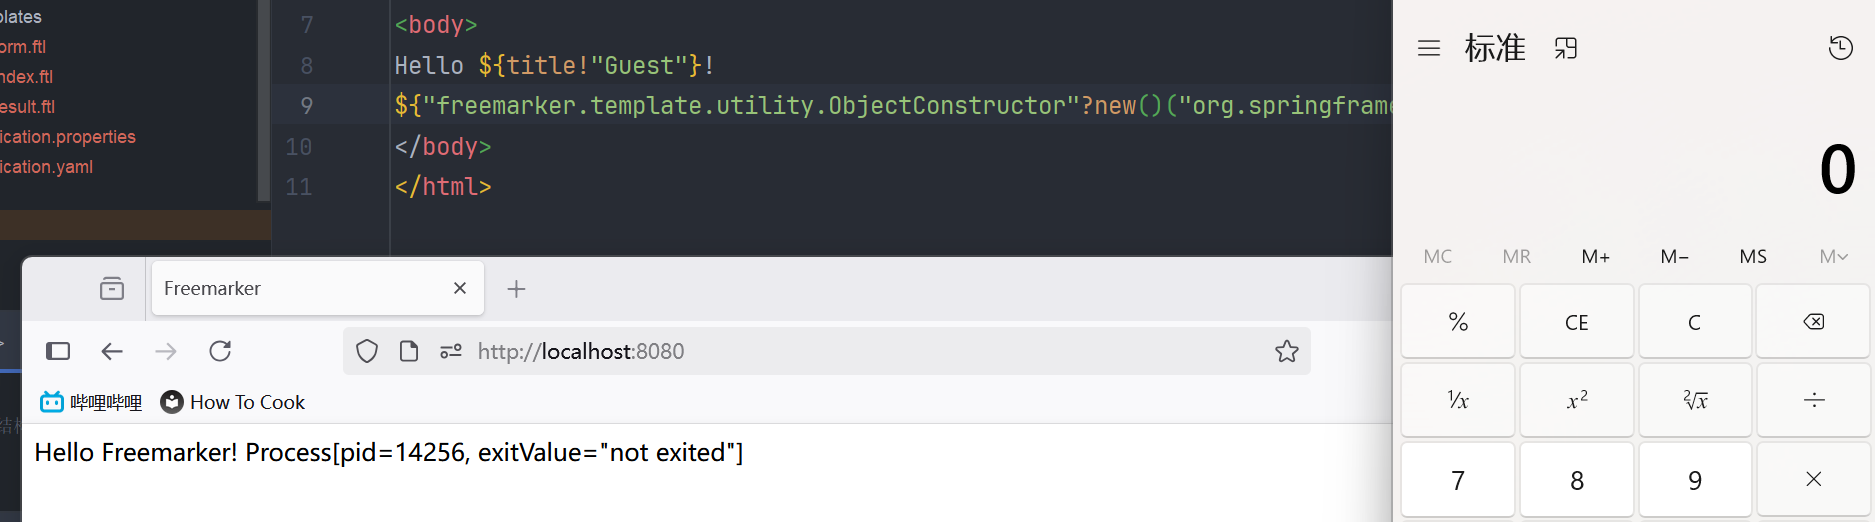
Task: Select the Freemarker browser tab
Action: (x=300, y=289)
